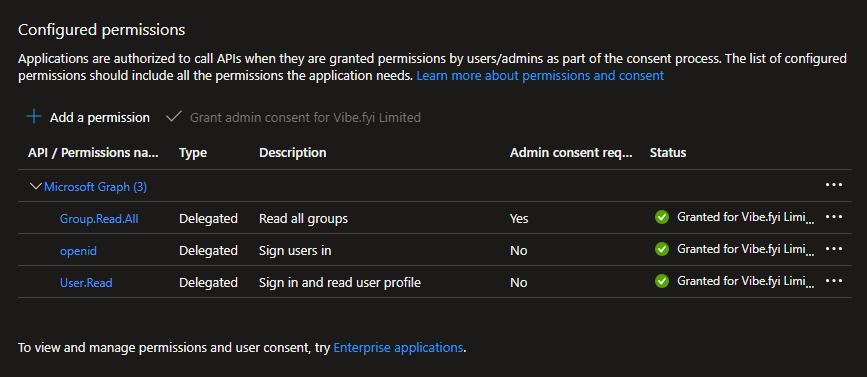This screenshot has height=377, width=867.
Task: Click green granted status icon for openid
Action: coord(661,249)
